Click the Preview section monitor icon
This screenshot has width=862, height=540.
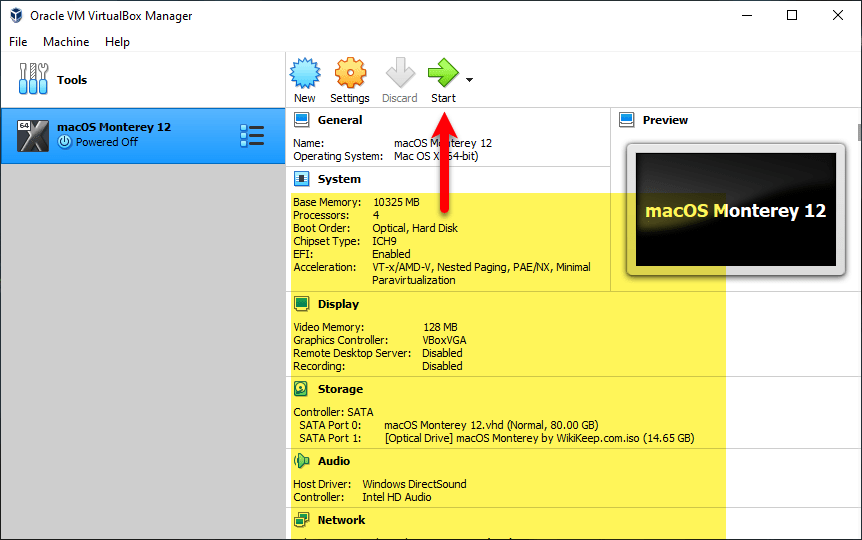[627, 120]
